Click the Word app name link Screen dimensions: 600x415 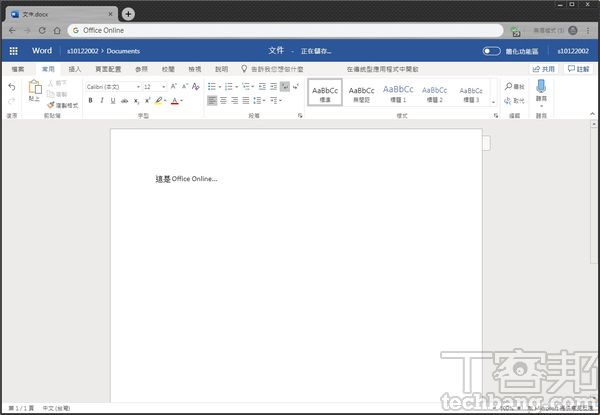(42, 50)
